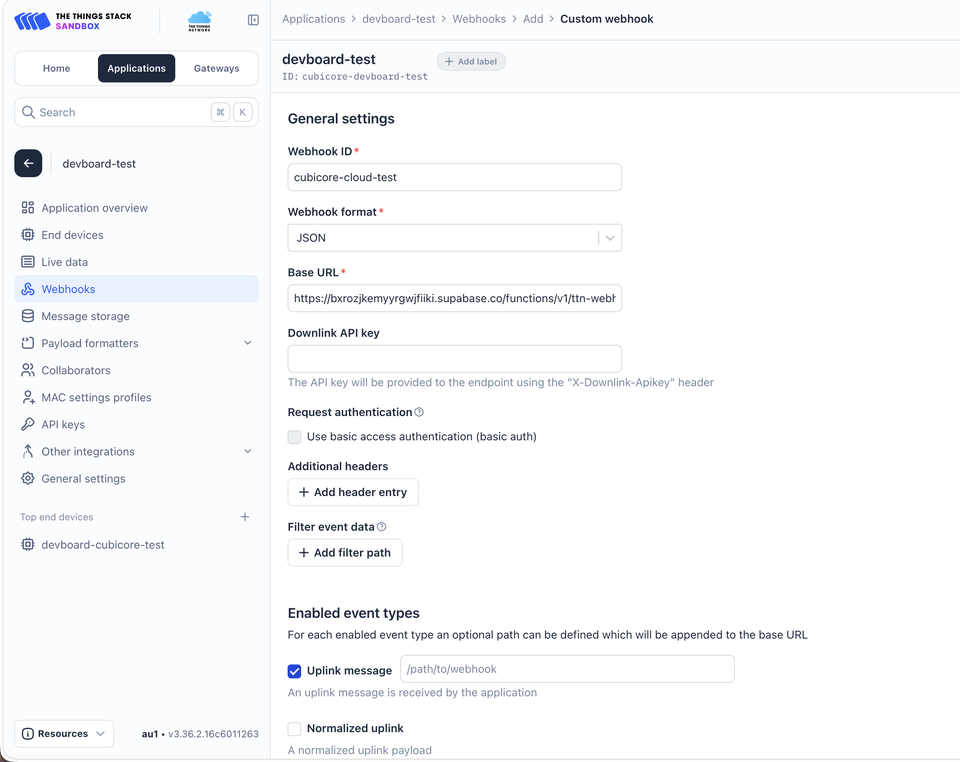This screenshot has height=762, width=960.
Task: Click the devboard-cubicore-test device icon
Action: [x=28, y=544]
